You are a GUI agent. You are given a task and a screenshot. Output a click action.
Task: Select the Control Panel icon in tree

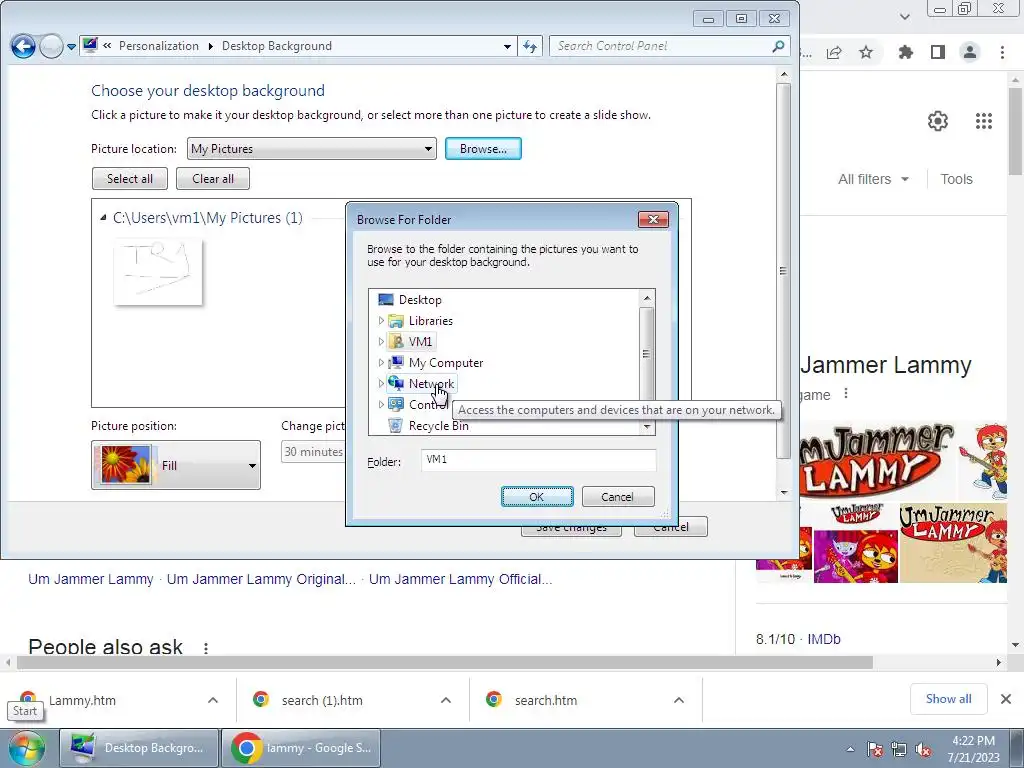(396, 404)
